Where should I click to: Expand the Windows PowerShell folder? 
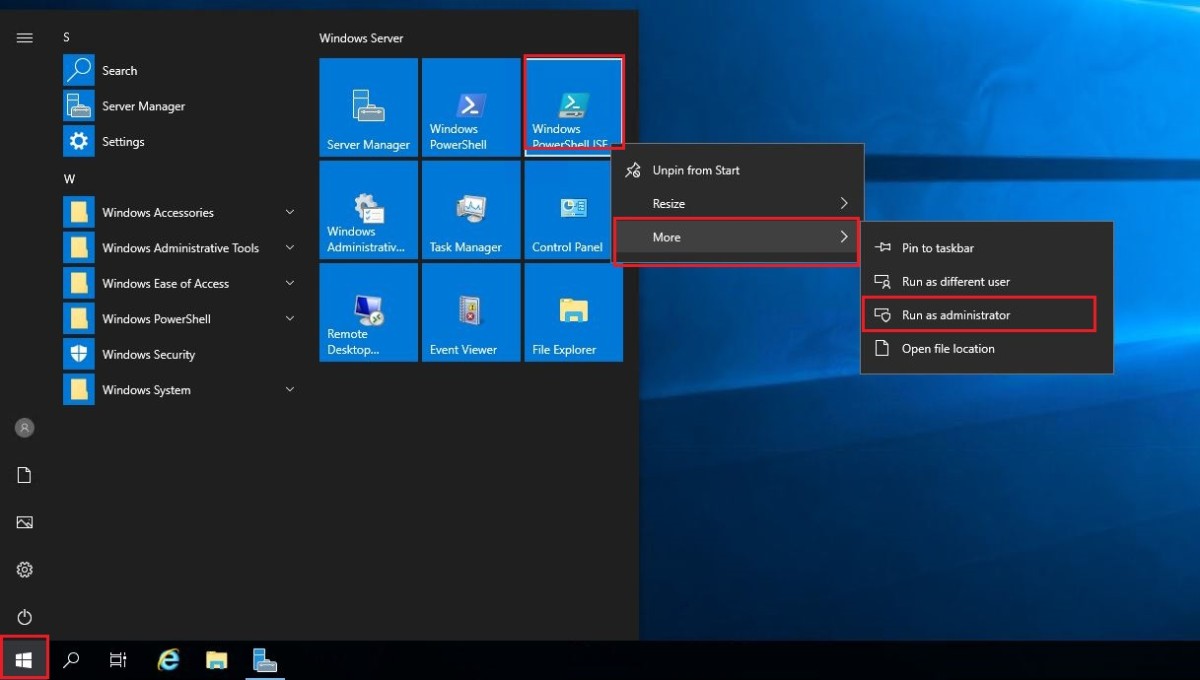coord(180,319)
